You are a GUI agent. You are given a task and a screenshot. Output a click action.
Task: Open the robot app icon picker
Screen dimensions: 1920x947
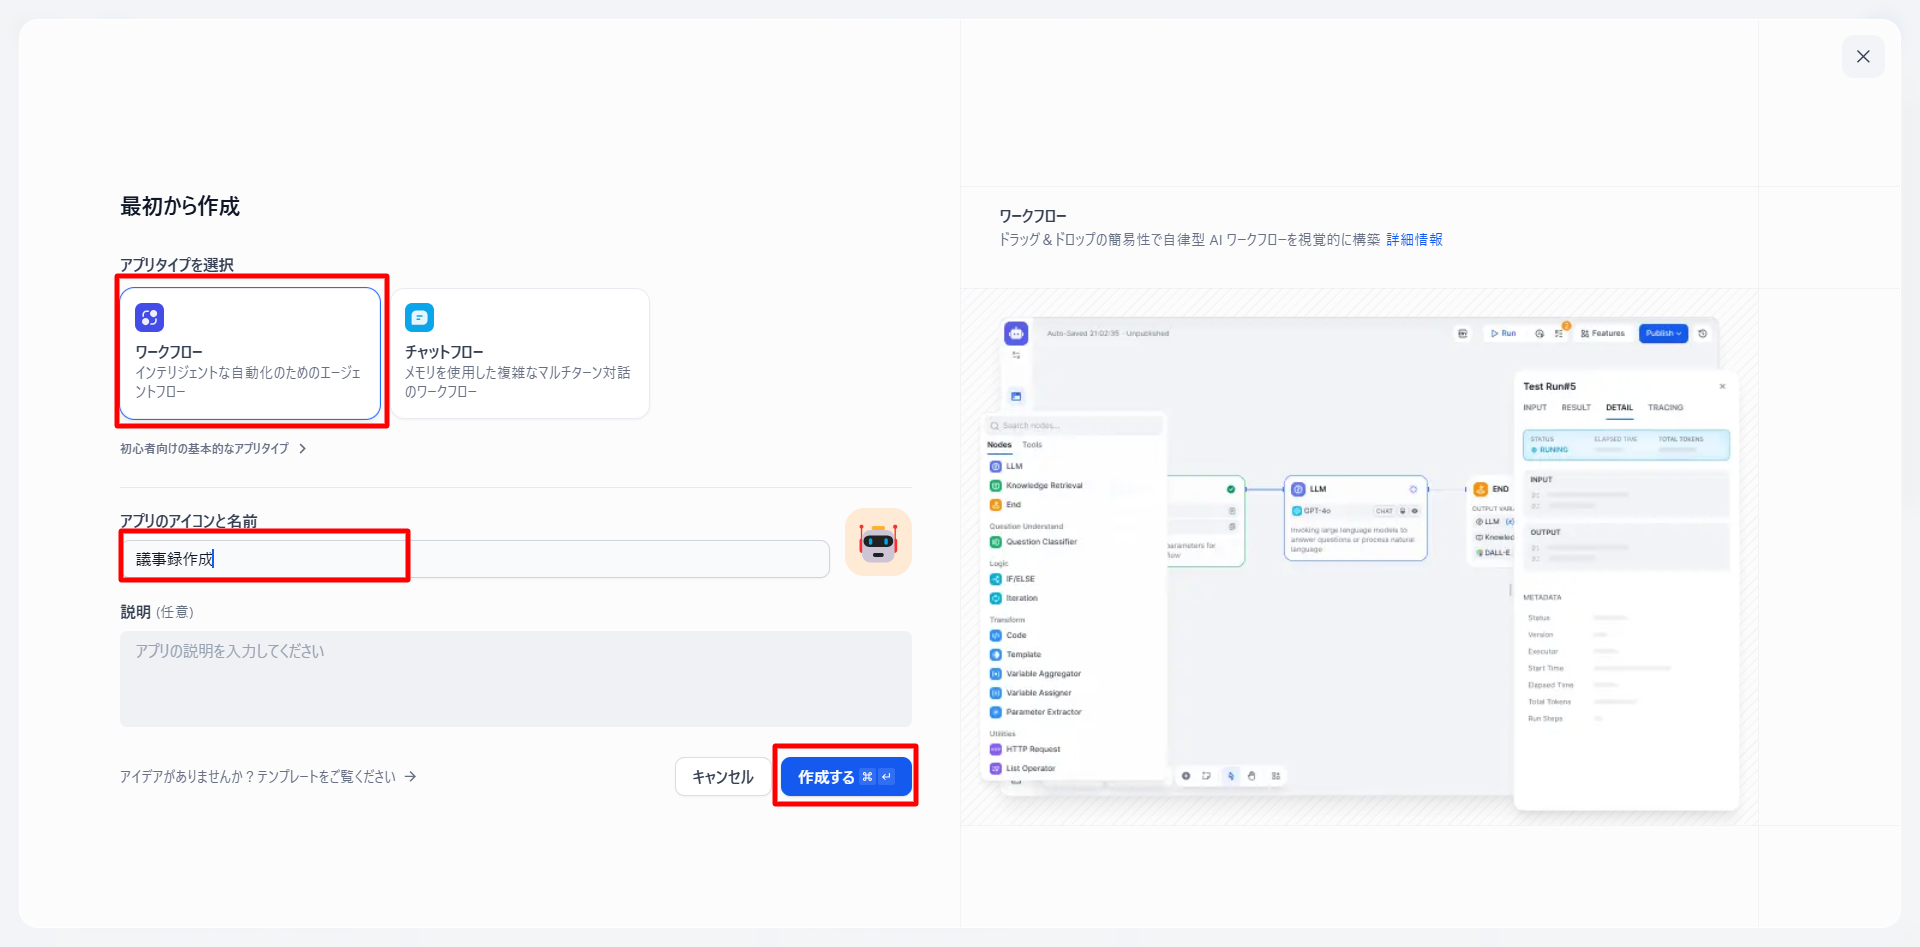878,542
